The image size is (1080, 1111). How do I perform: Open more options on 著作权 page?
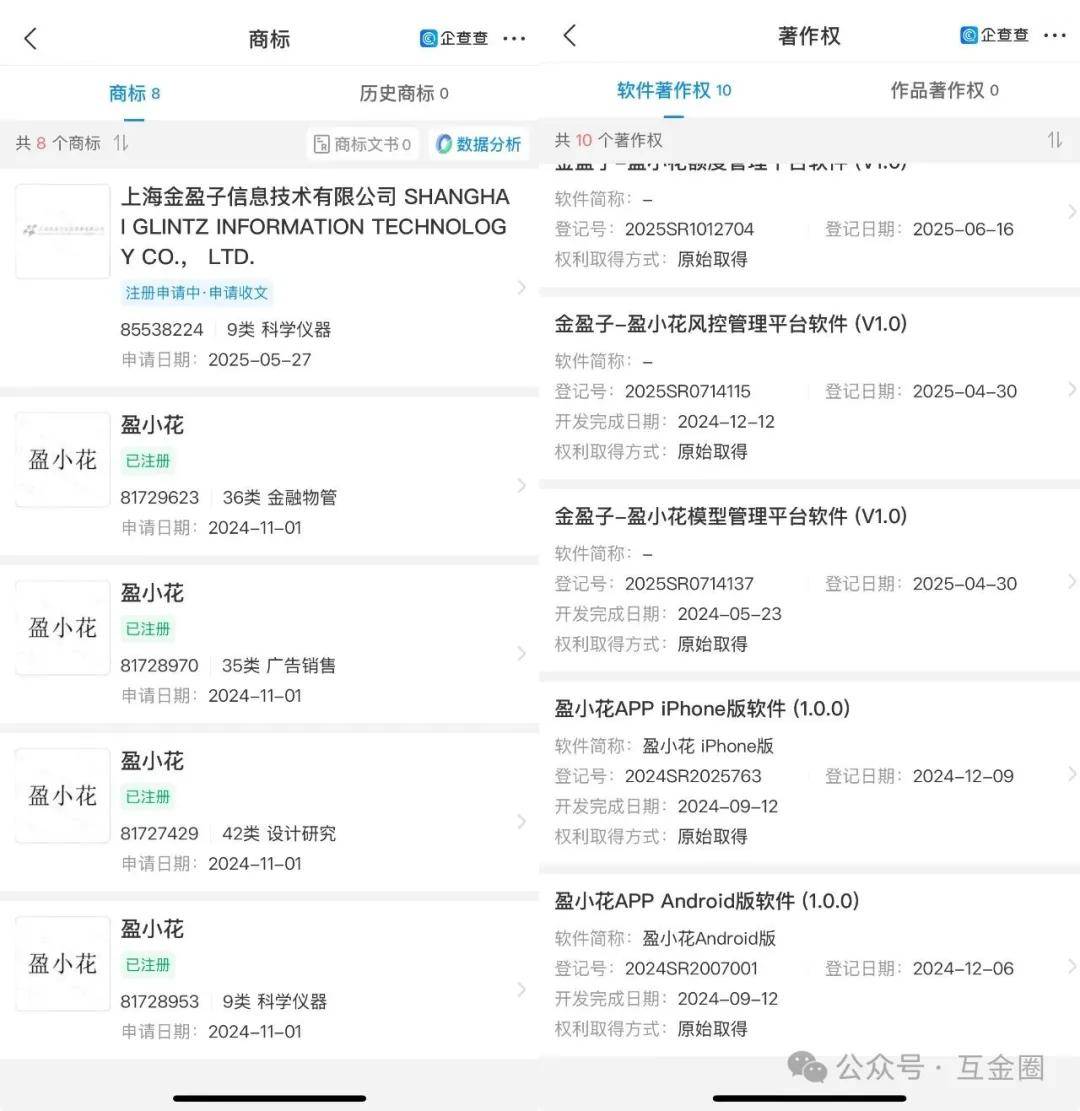[1054, 36]
